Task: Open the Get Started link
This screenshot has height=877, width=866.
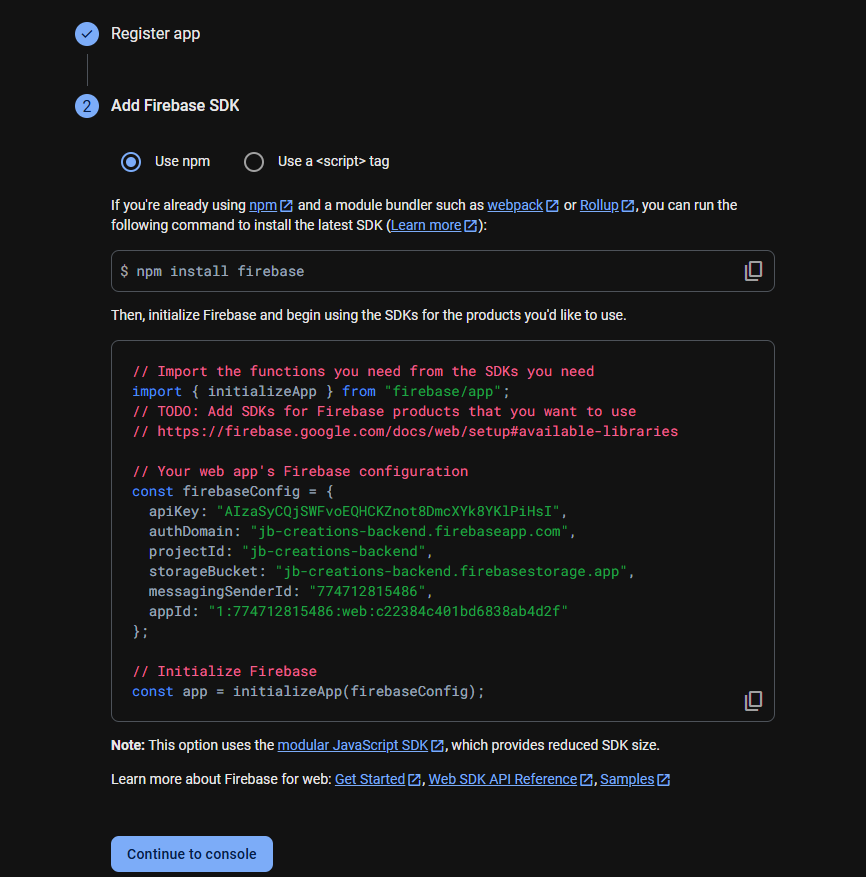Action: pos(369,779)
